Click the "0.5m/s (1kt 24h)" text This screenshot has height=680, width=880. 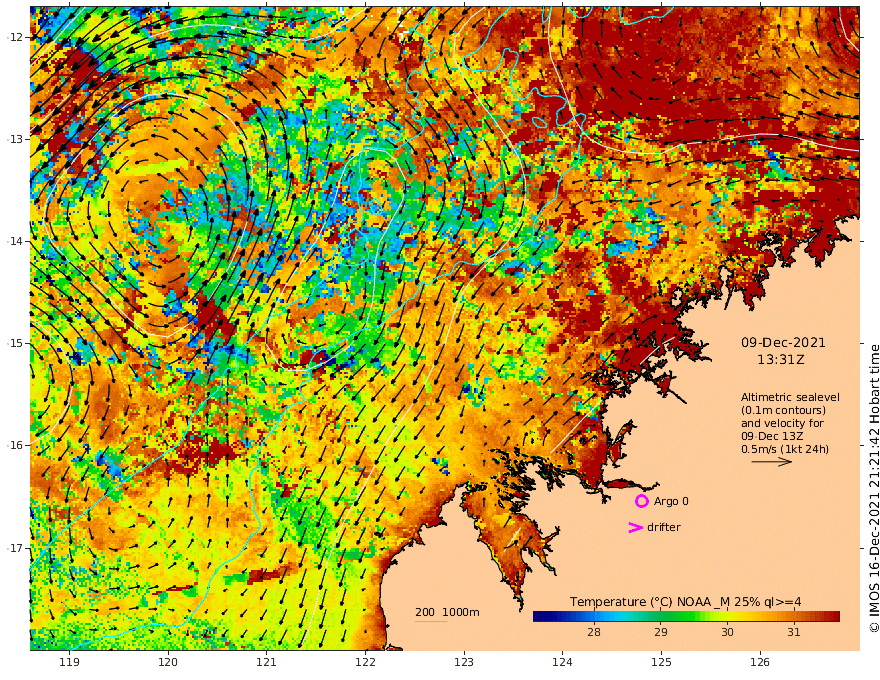click(x=785, y=449)
